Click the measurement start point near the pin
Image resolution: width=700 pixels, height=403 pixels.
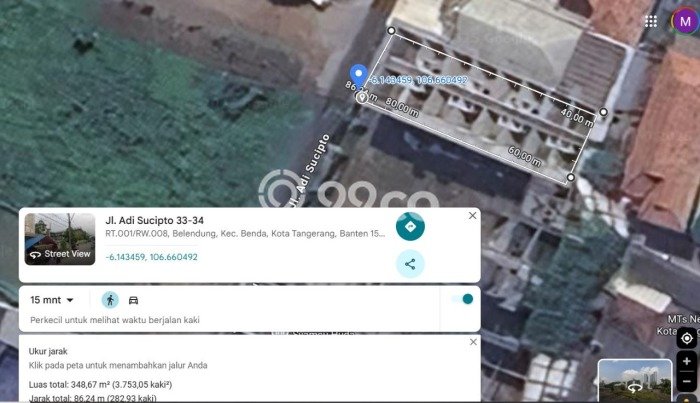pos(362,97)
